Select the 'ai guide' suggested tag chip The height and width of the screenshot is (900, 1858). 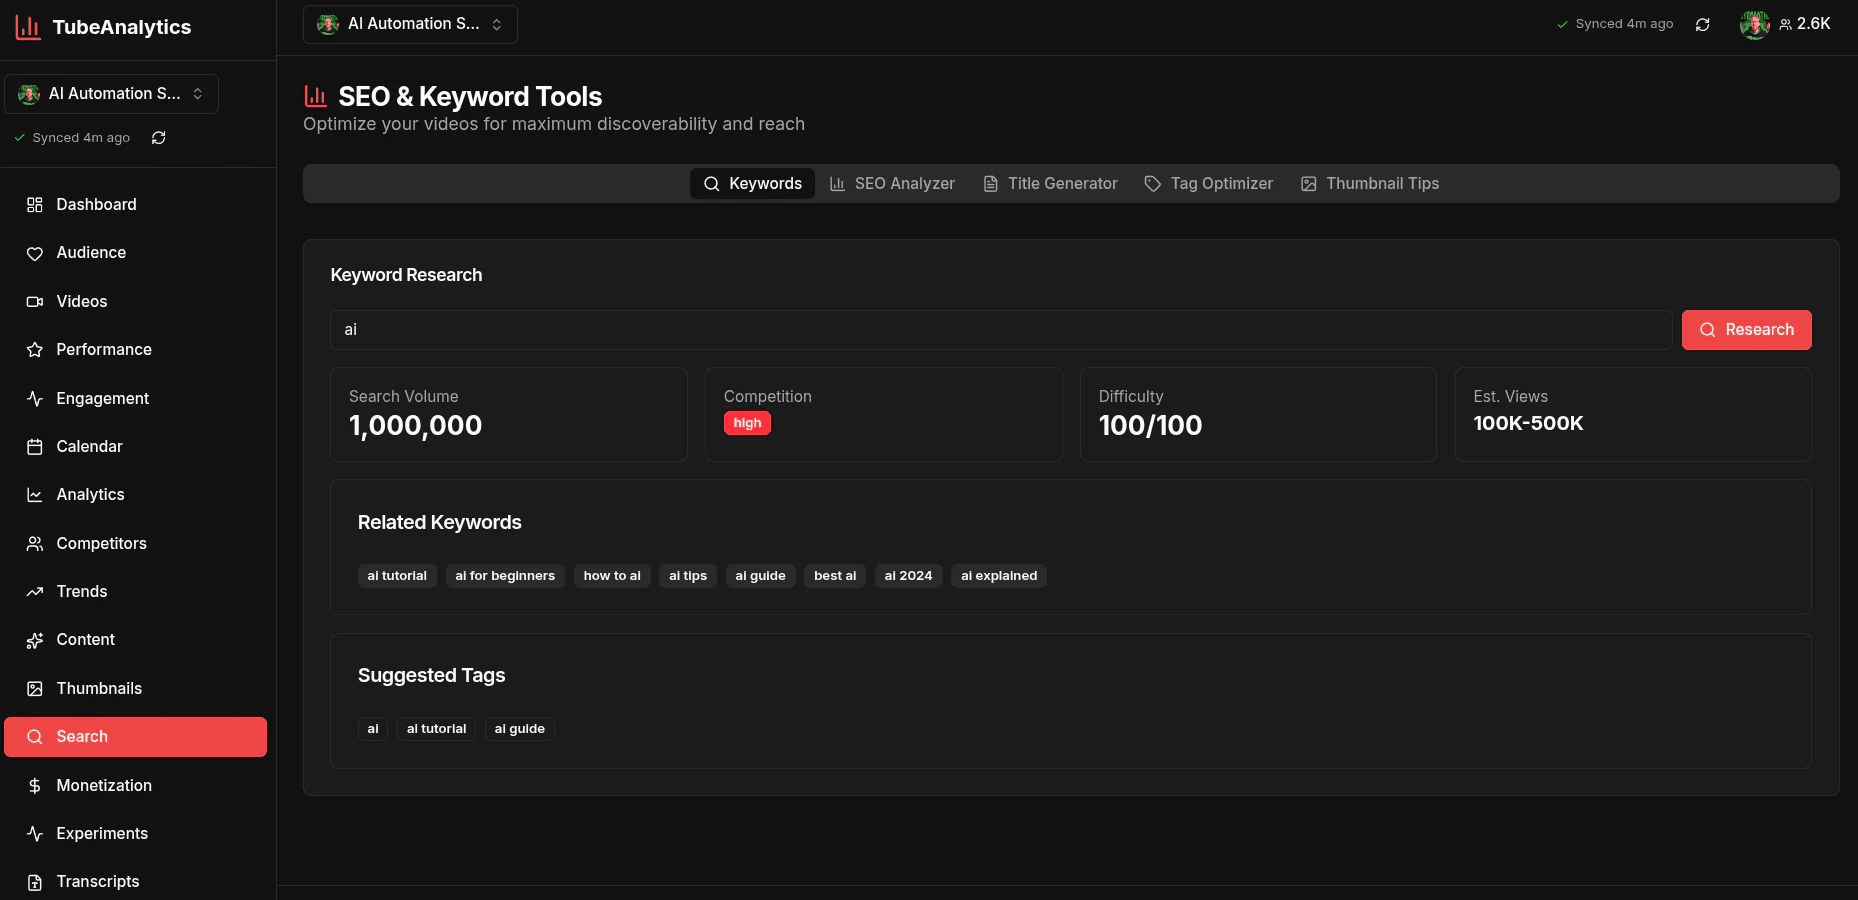[x=519, y=728]
